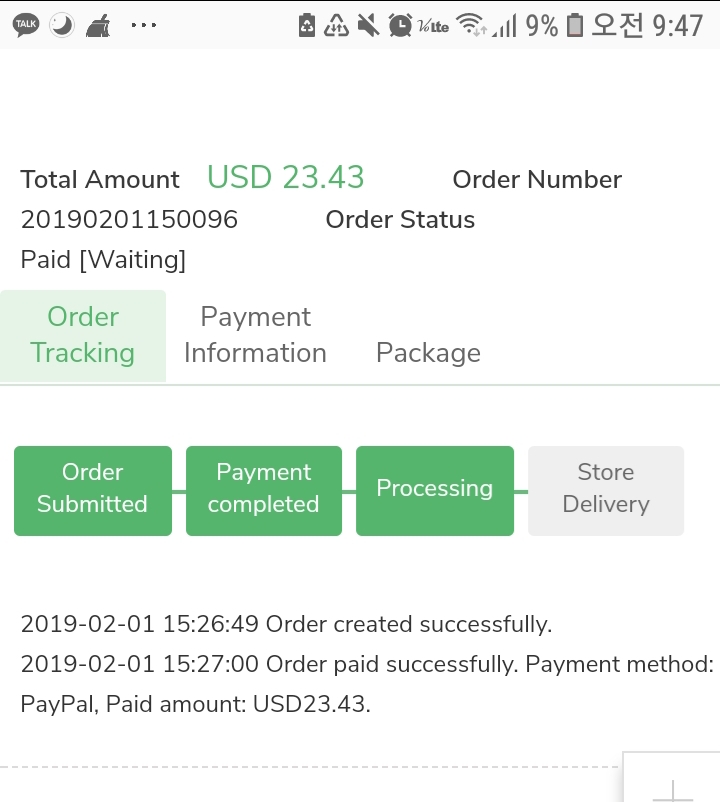Tap the battery level icon
The image size is (720, 802).
[x=574, y=25]
